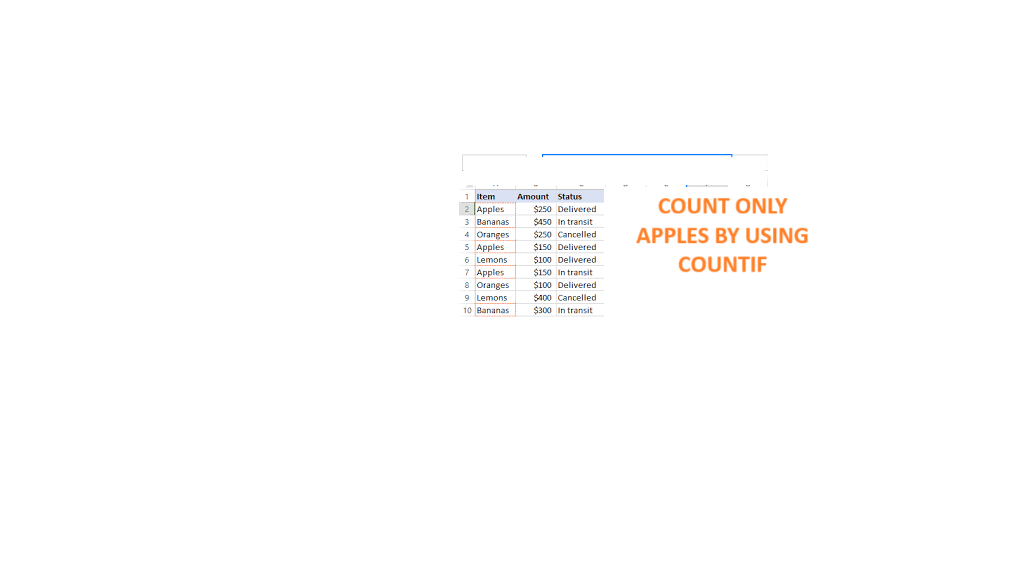The width and height of the screenshot is (1016, 569).
Task: Select the Lemons cell in row 6
Action: 492,260
